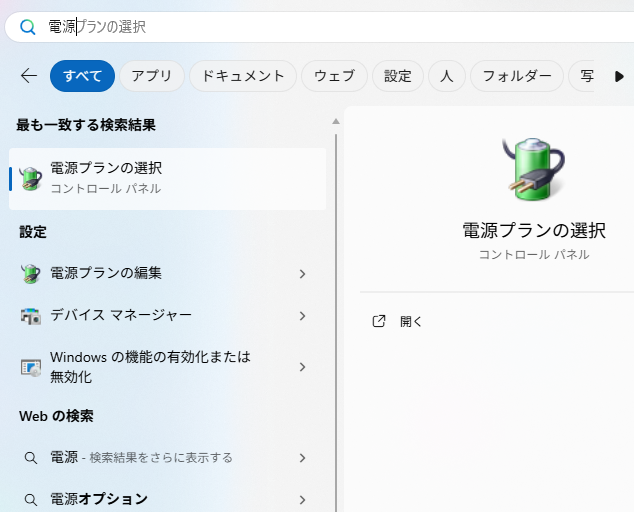Expand the 電源プランの編集 chevron

(x=302, y=274)
